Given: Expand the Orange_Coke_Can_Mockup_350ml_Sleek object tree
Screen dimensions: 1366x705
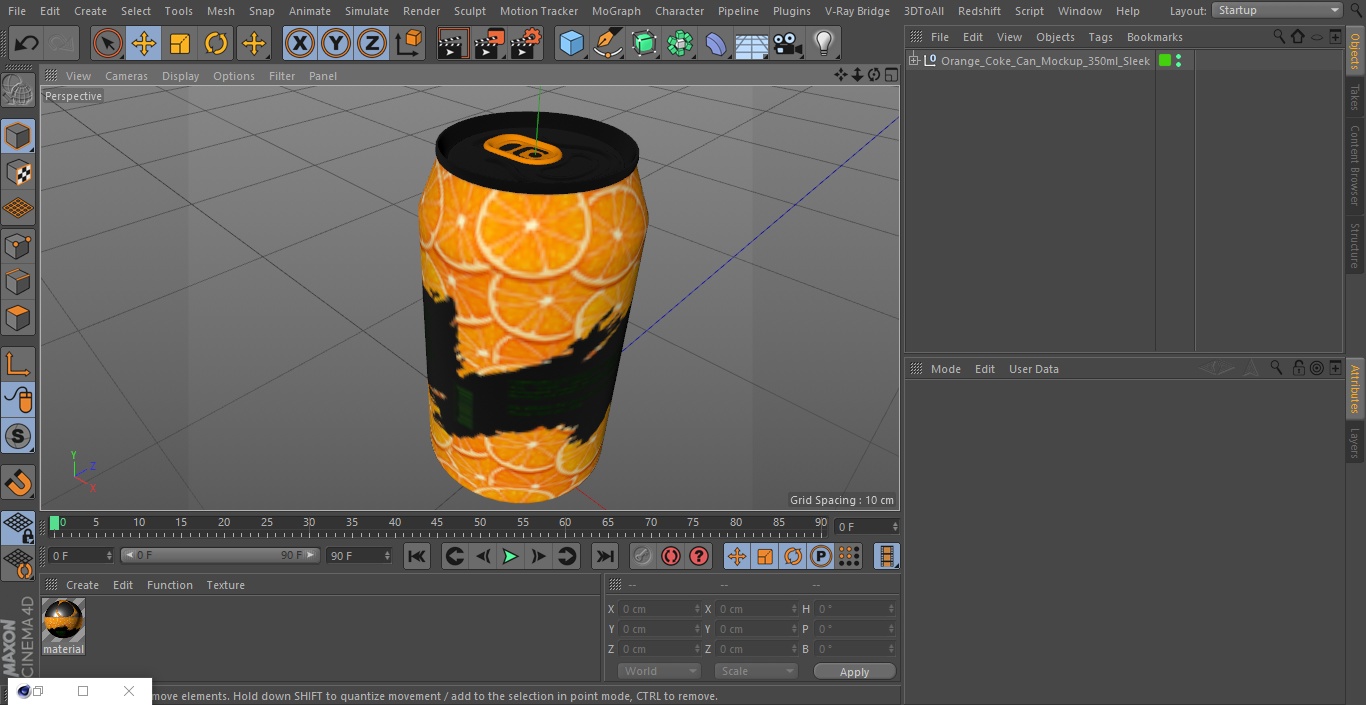Looking at the screenshot, I should 913,61.
